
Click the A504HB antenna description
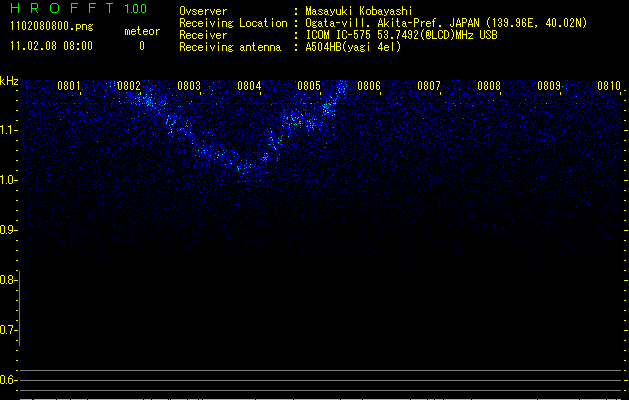click(x=353, y=47)
